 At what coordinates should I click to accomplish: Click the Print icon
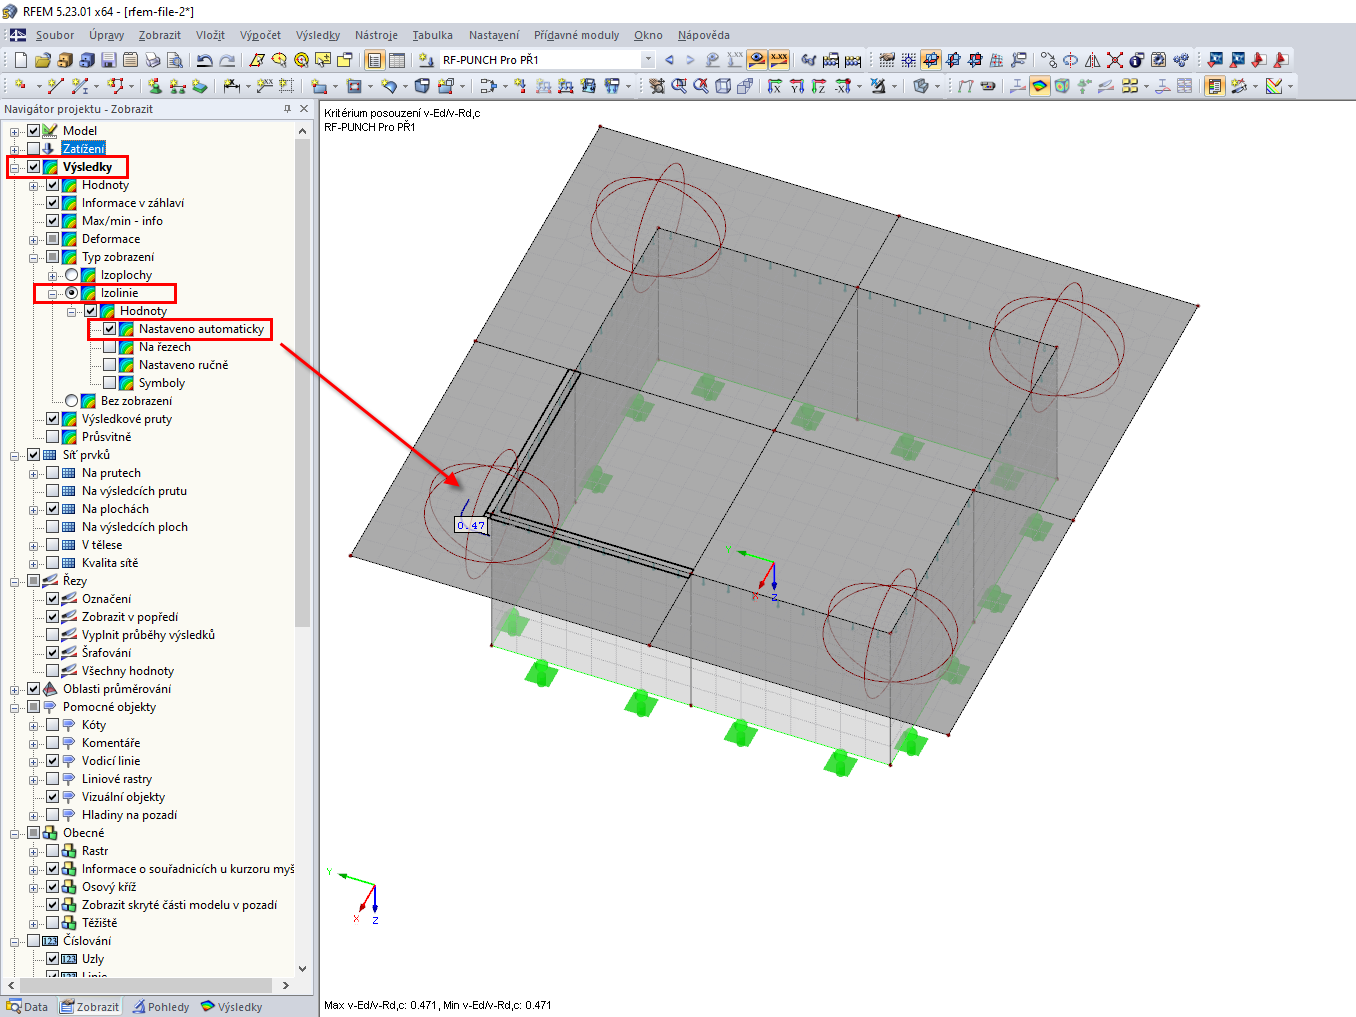tap(152, 60)
